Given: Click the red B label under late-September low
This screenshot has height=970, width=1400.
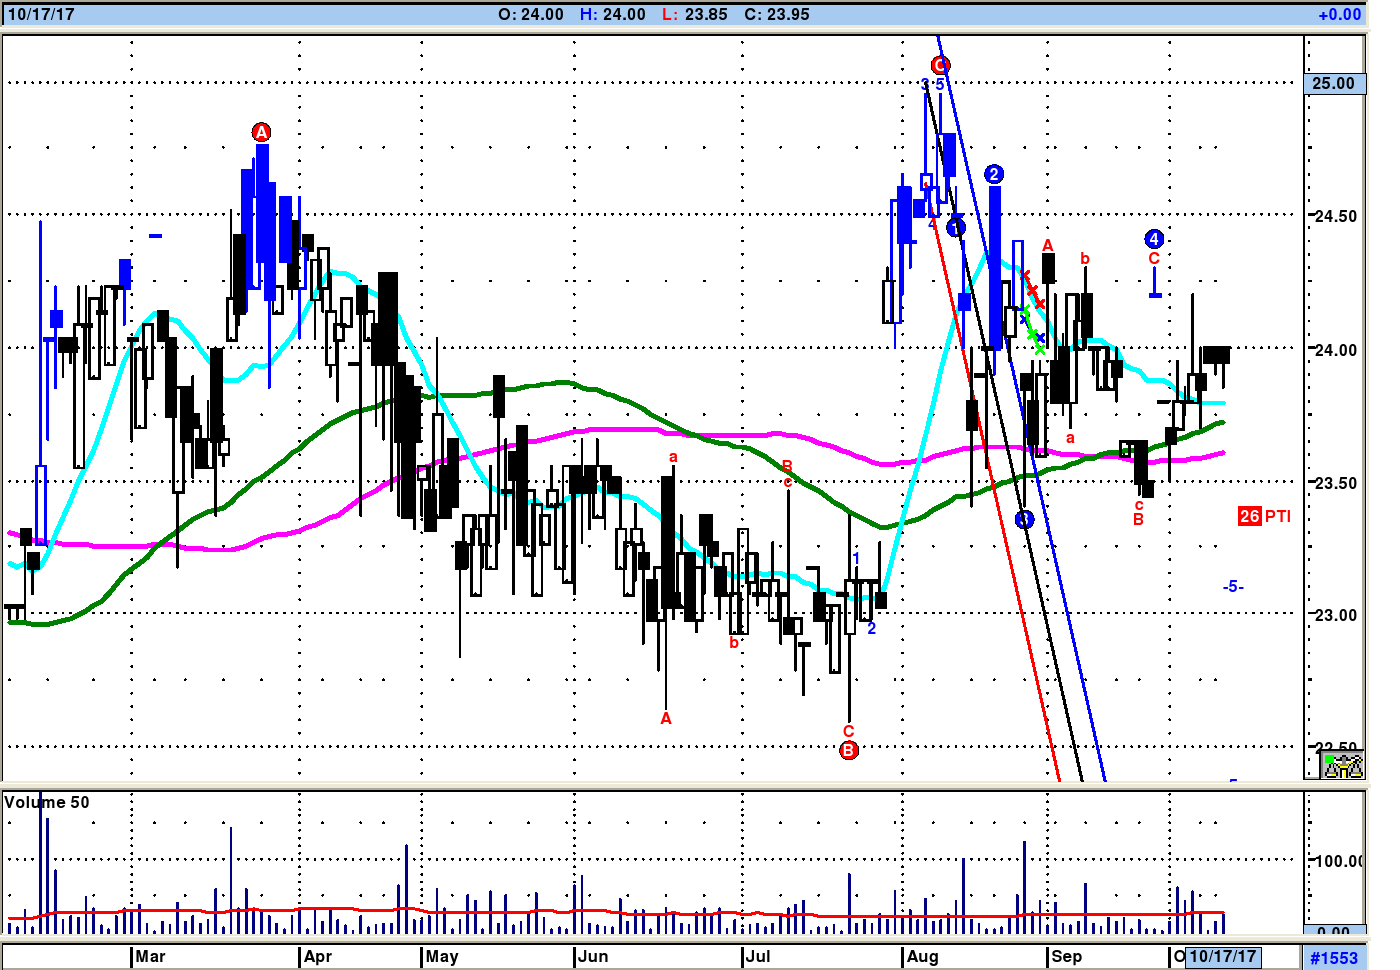Looking at the screenshot, I should [x=1138, y=520].
